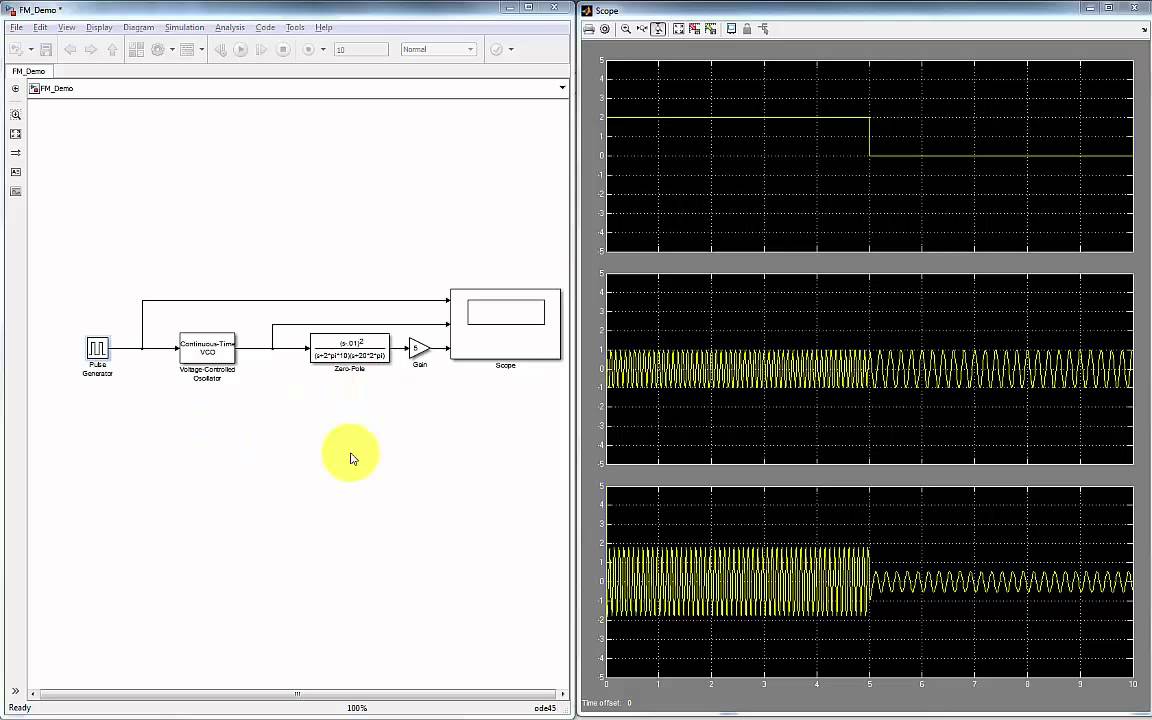
Task: Click the Record simulation output icon
Action: [x=309, y=49]
